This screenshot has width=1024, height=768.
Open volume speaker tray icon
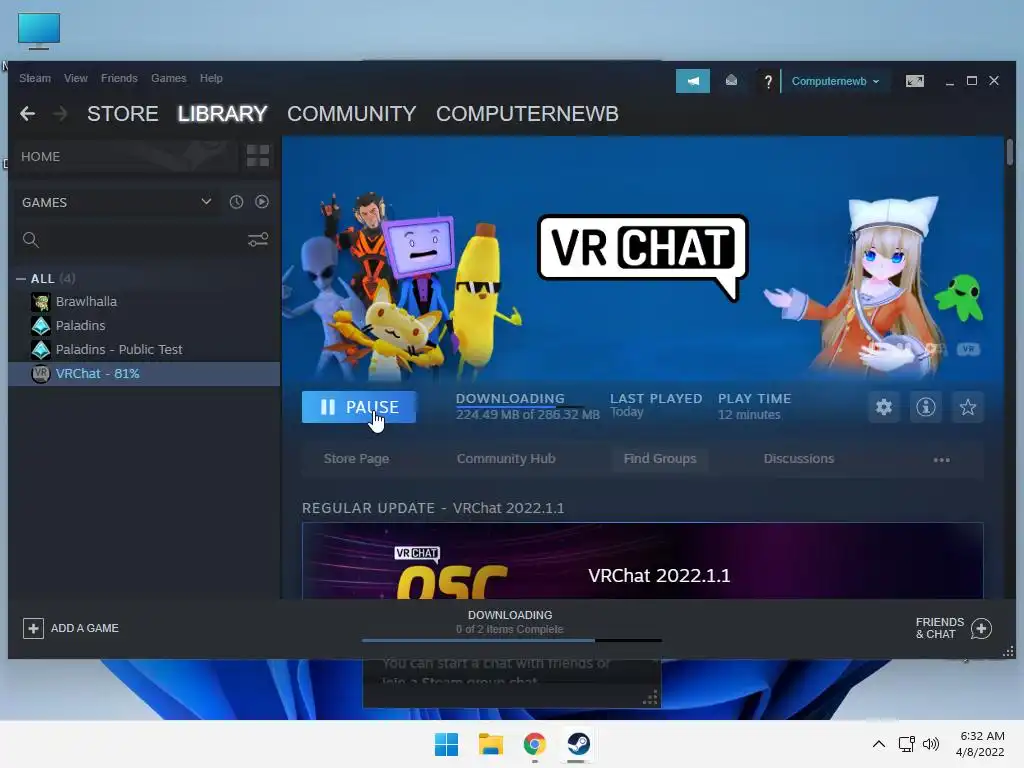[931, 744]
